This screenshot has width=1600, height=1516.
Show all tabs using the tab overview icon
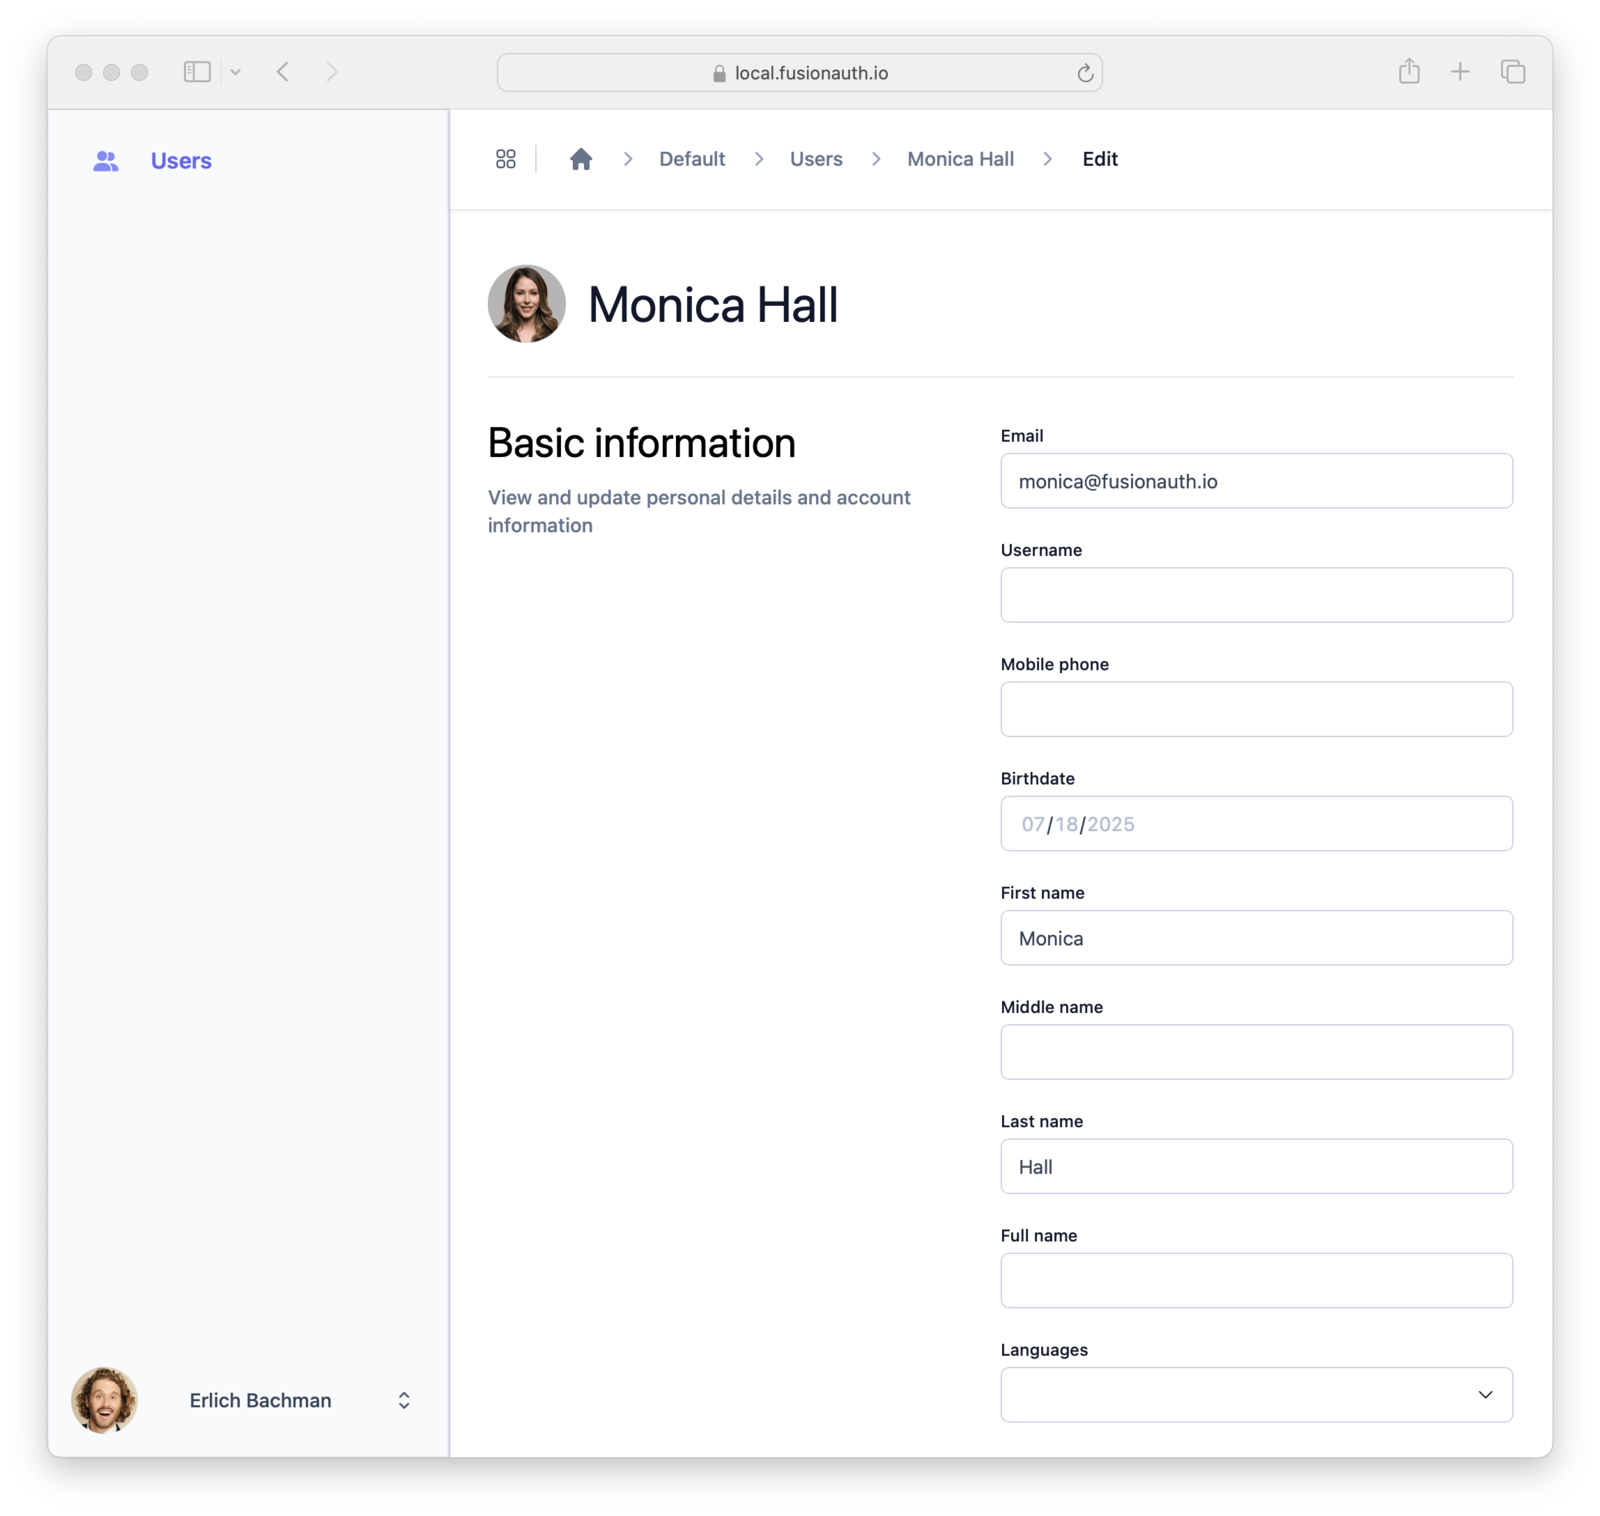[1512, 71]
